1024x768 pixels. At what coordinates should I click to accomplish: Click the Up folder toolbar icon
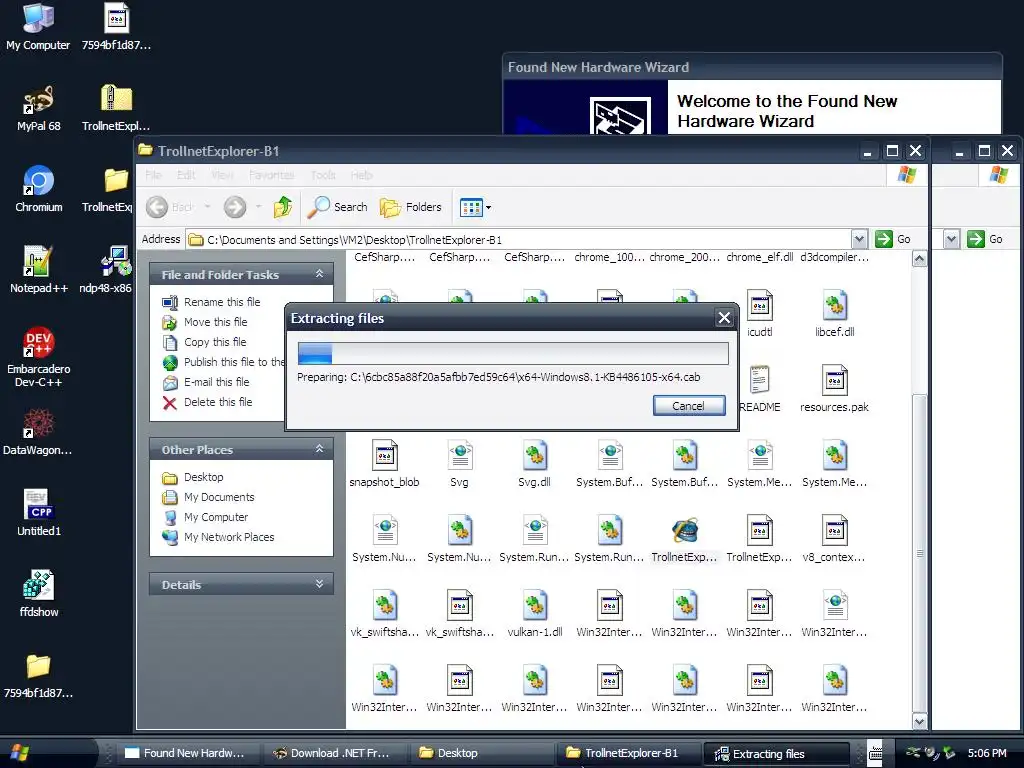point(283,207)
